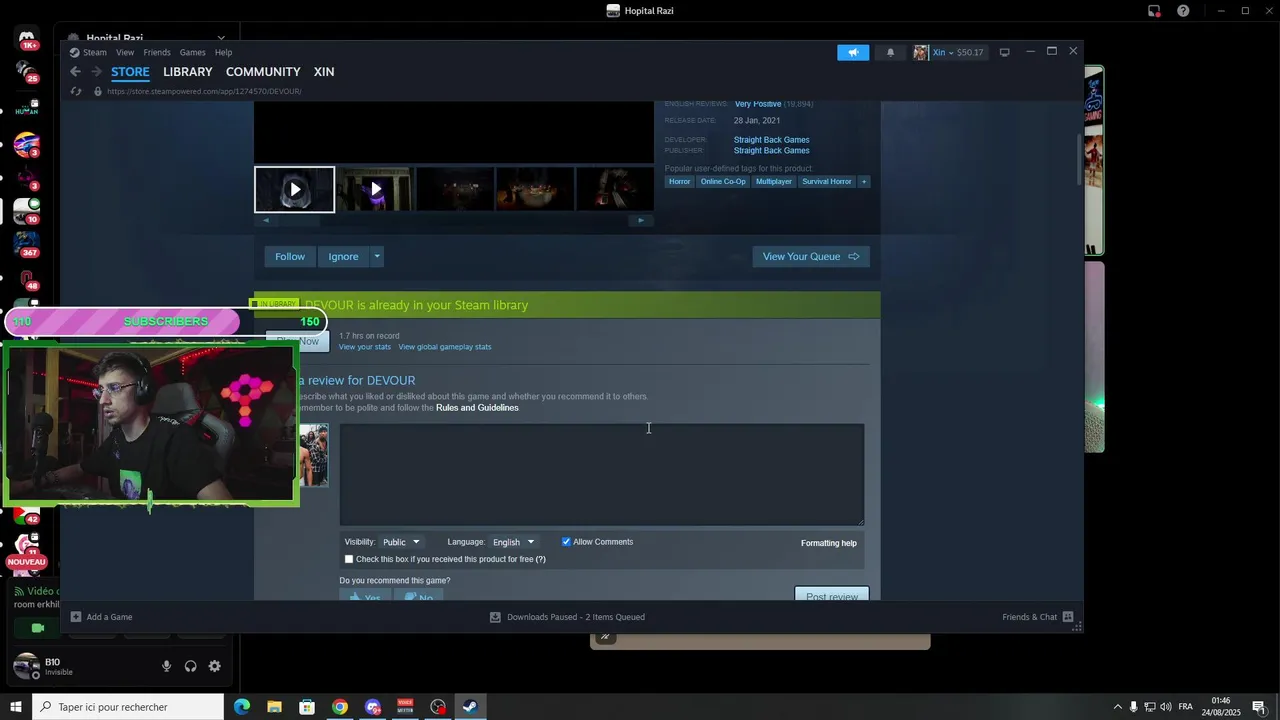This screenshot has height=720, width=1280.
Task: Open Formatting help link
Action: tap(829, 543)
